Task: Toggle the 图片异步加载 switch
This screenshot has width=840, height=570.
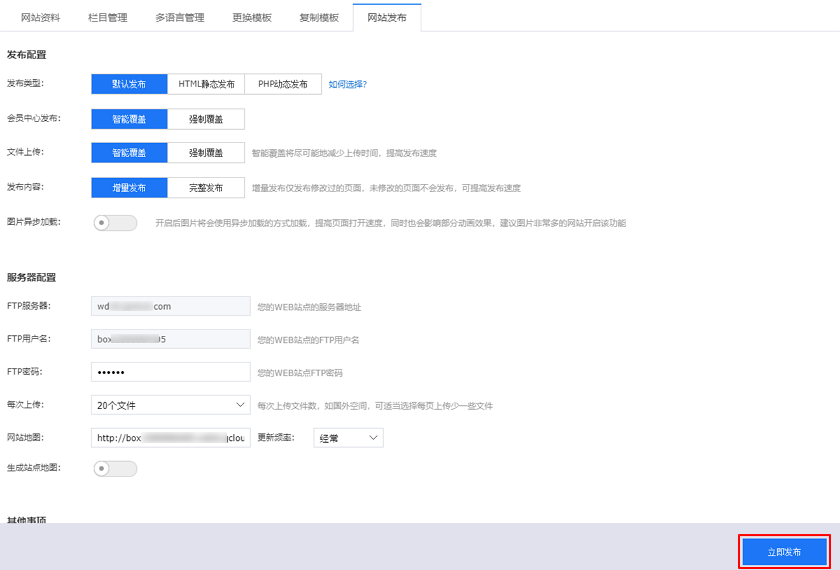Action: click(115, 222)
